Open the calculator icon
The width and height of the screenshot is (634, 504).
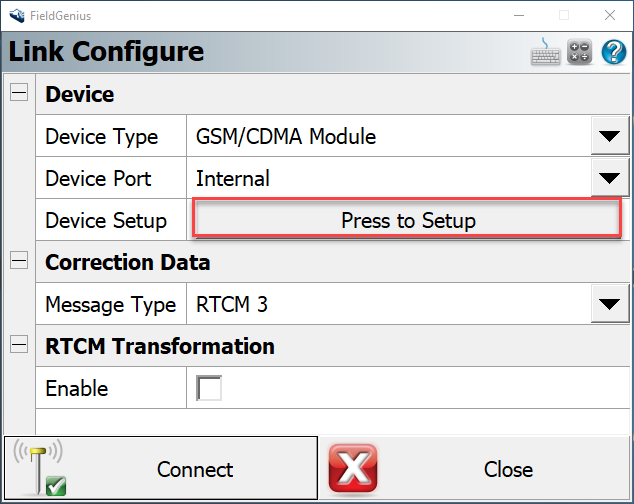(580, 52)
